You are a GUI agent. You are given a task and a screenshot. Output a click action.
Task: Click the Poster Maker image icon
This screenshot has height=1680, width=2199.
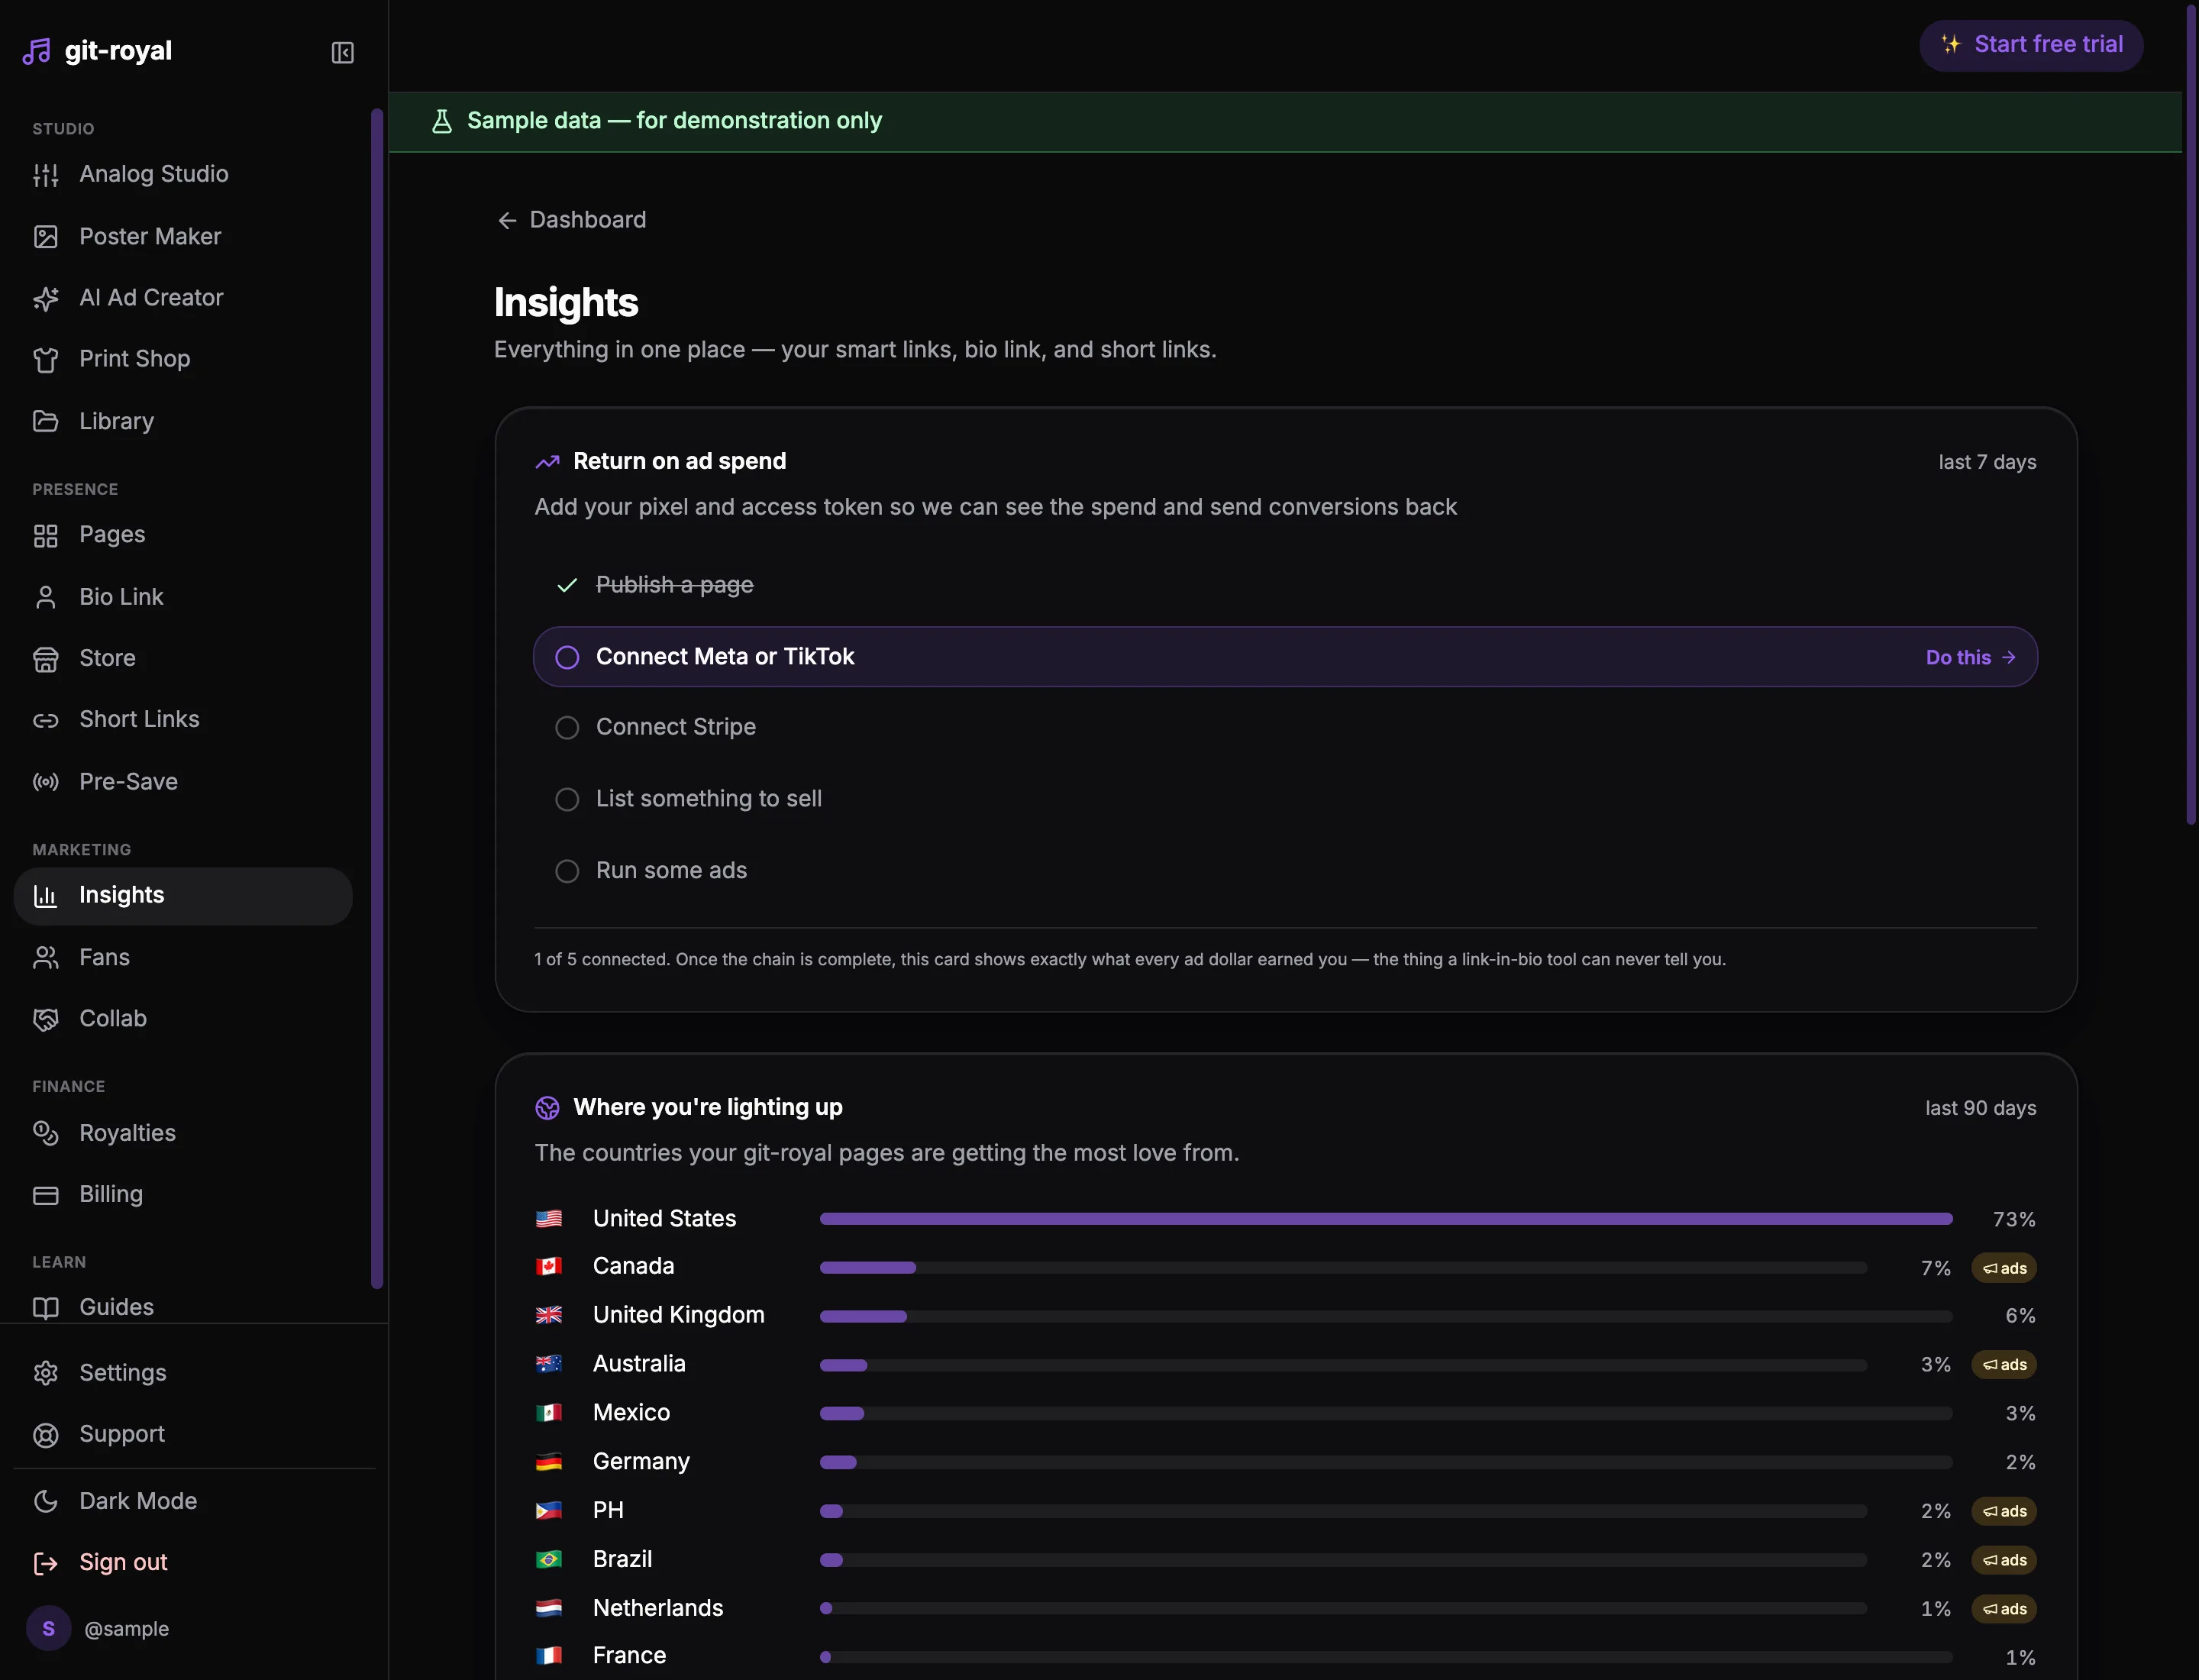pos(45,237)
